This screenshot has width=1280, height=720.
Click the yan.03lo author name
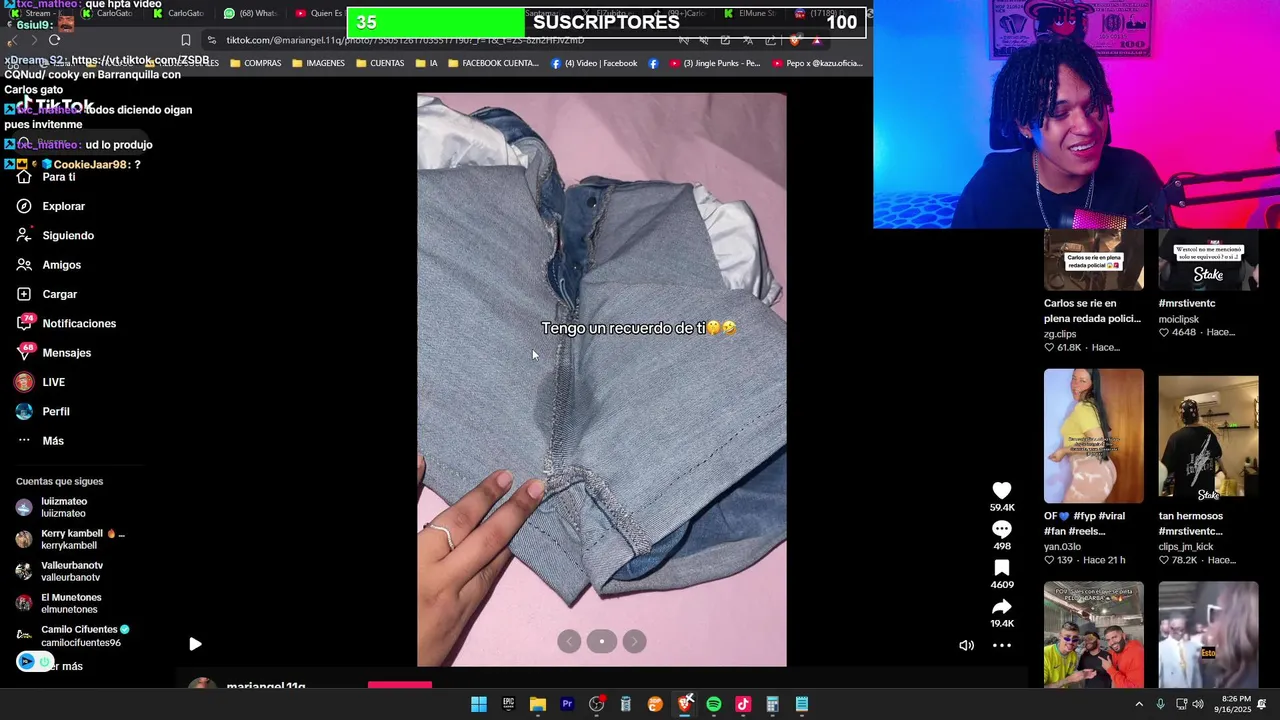pos(1063,547)
